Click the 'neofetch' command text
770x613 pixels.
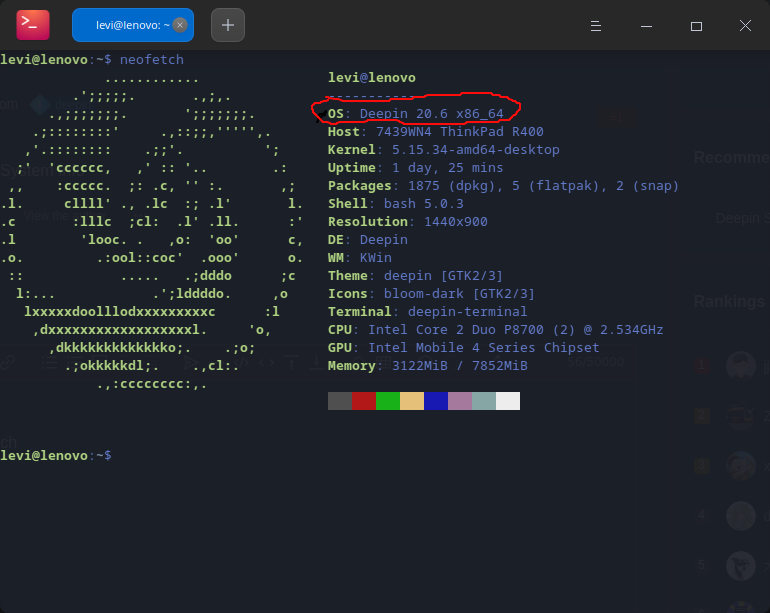pyautogui.click(x=152, y=59)
